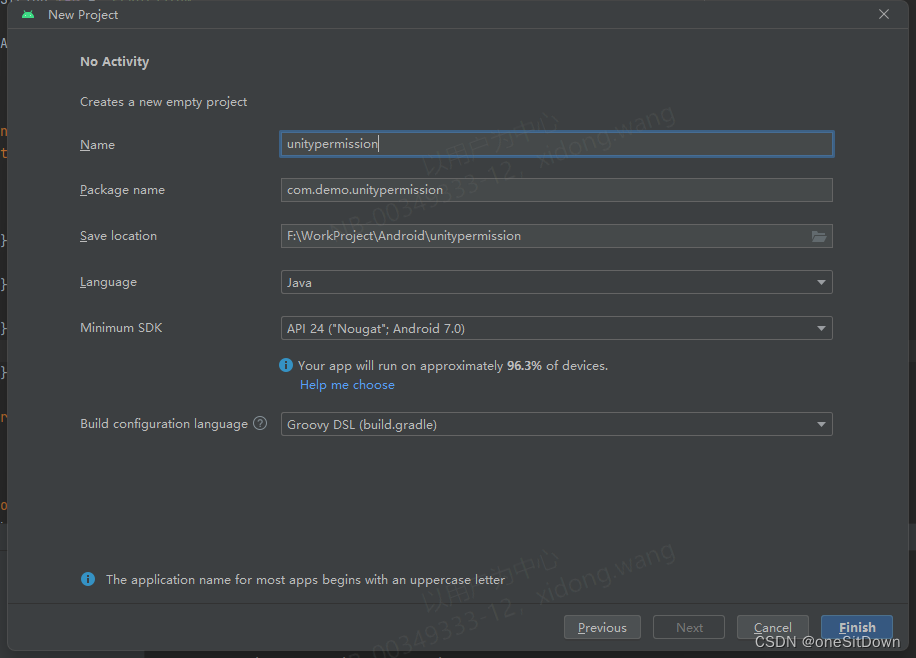Click the help question mark for Build configuration language
This screenshot has height=658, width=916.
260,423
